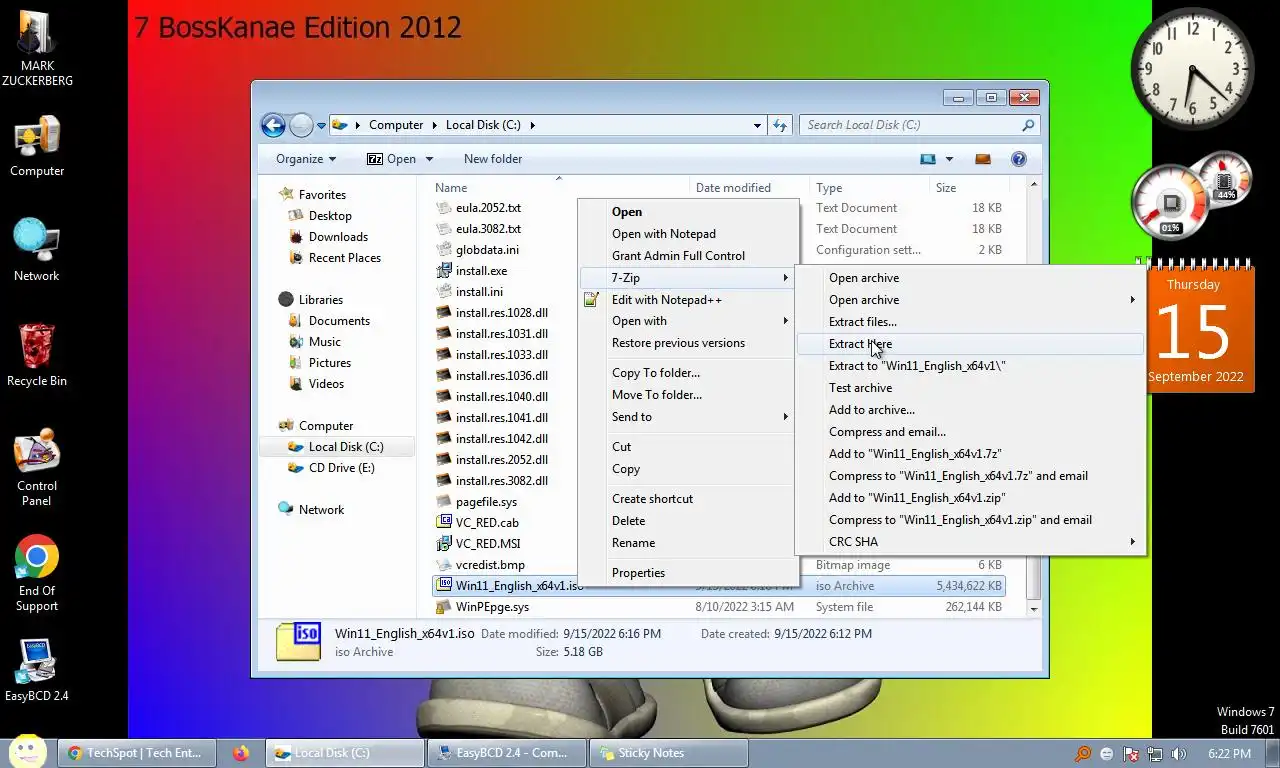Screen dimensions: 1280x768
Task: Choose Add to archive... entry
Action: click(x=970, y=410)
